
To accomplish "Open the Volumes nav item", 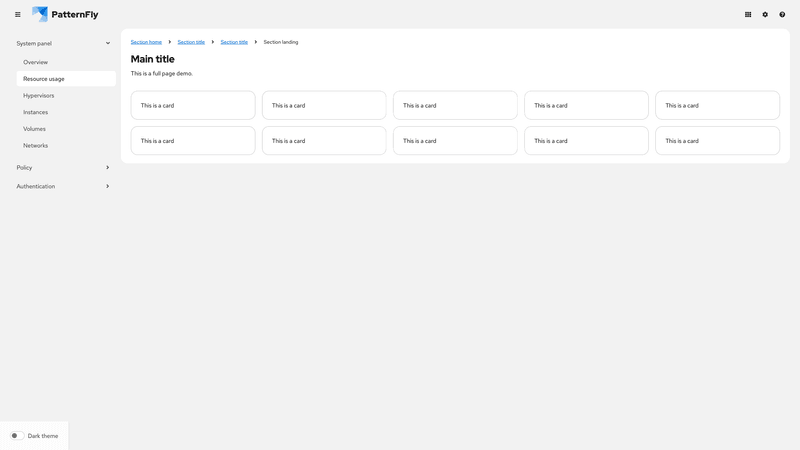I will 34,129.
